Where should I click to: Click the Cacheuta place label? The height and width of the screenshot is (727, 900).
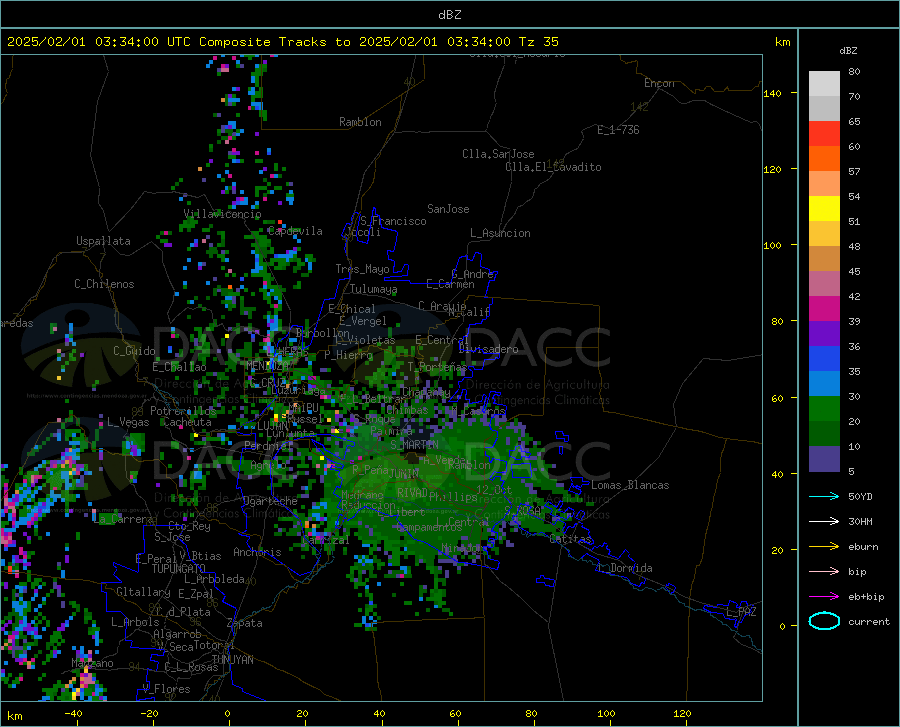[187, 422]
